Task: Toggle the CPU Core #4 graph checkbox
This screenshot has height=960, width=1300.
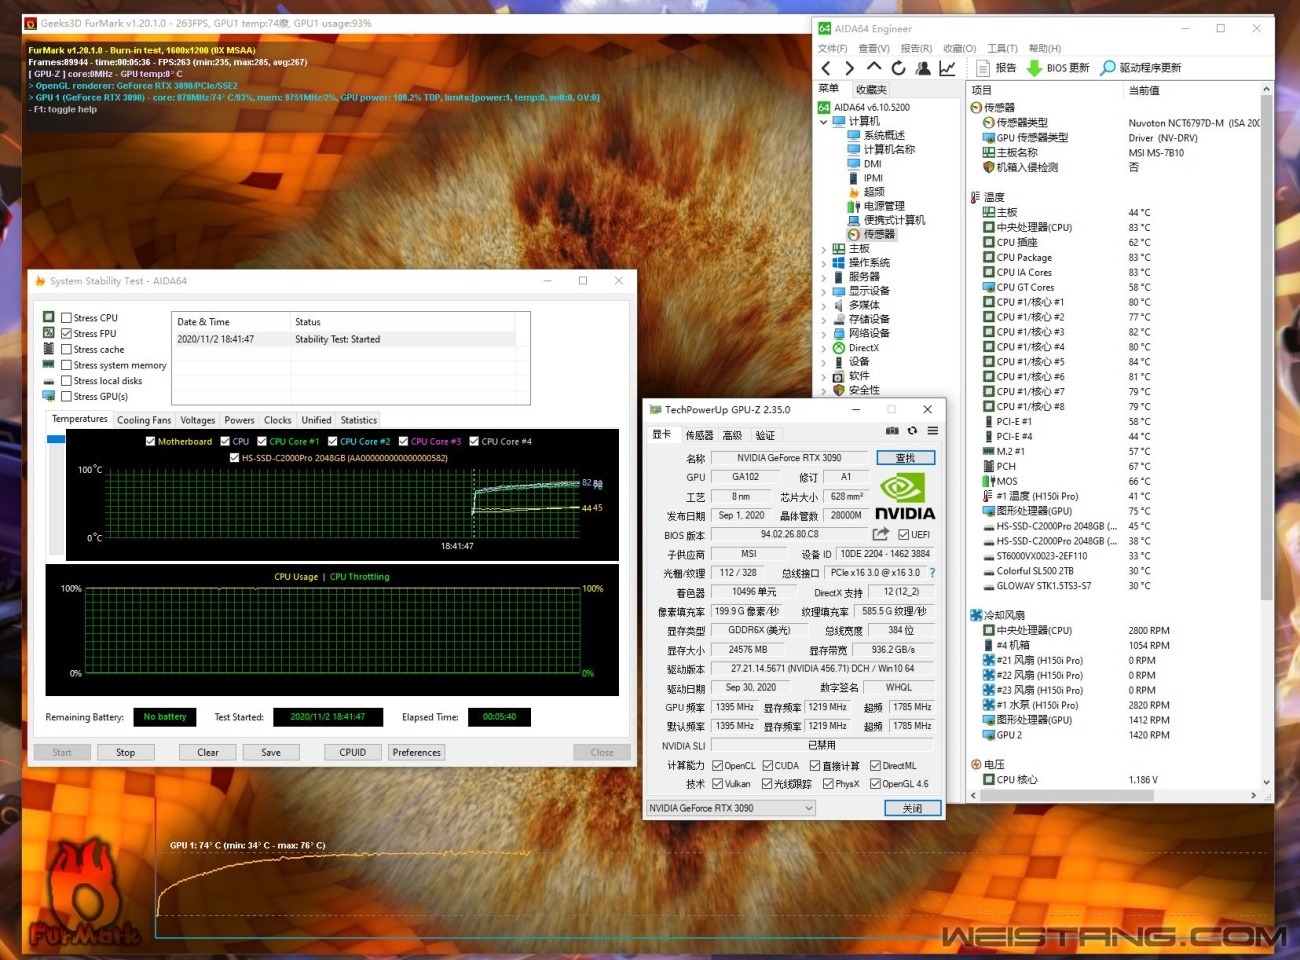Action: (474, 441)
